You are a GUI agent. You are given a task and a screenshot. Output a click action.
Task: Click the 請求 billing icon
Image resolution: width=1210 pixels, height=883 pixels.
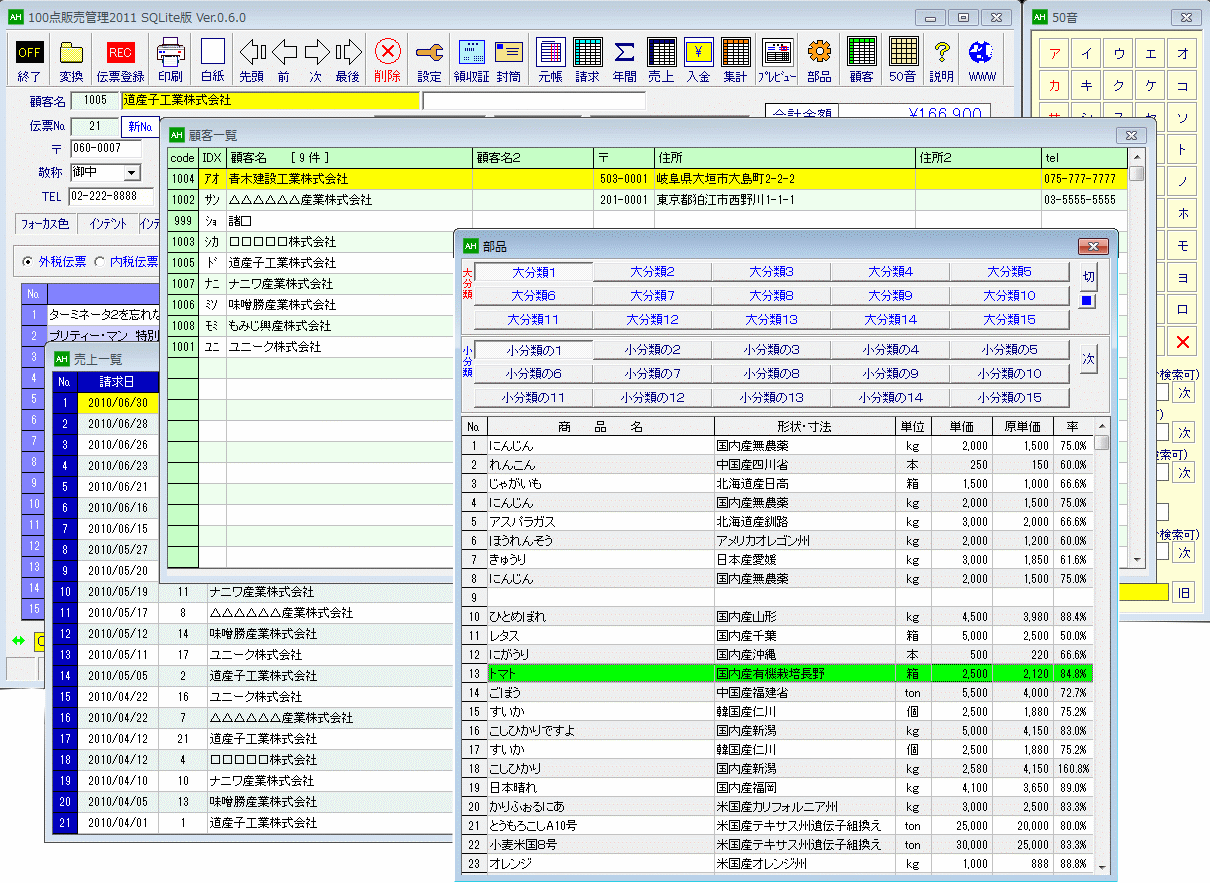click(587, 60)
